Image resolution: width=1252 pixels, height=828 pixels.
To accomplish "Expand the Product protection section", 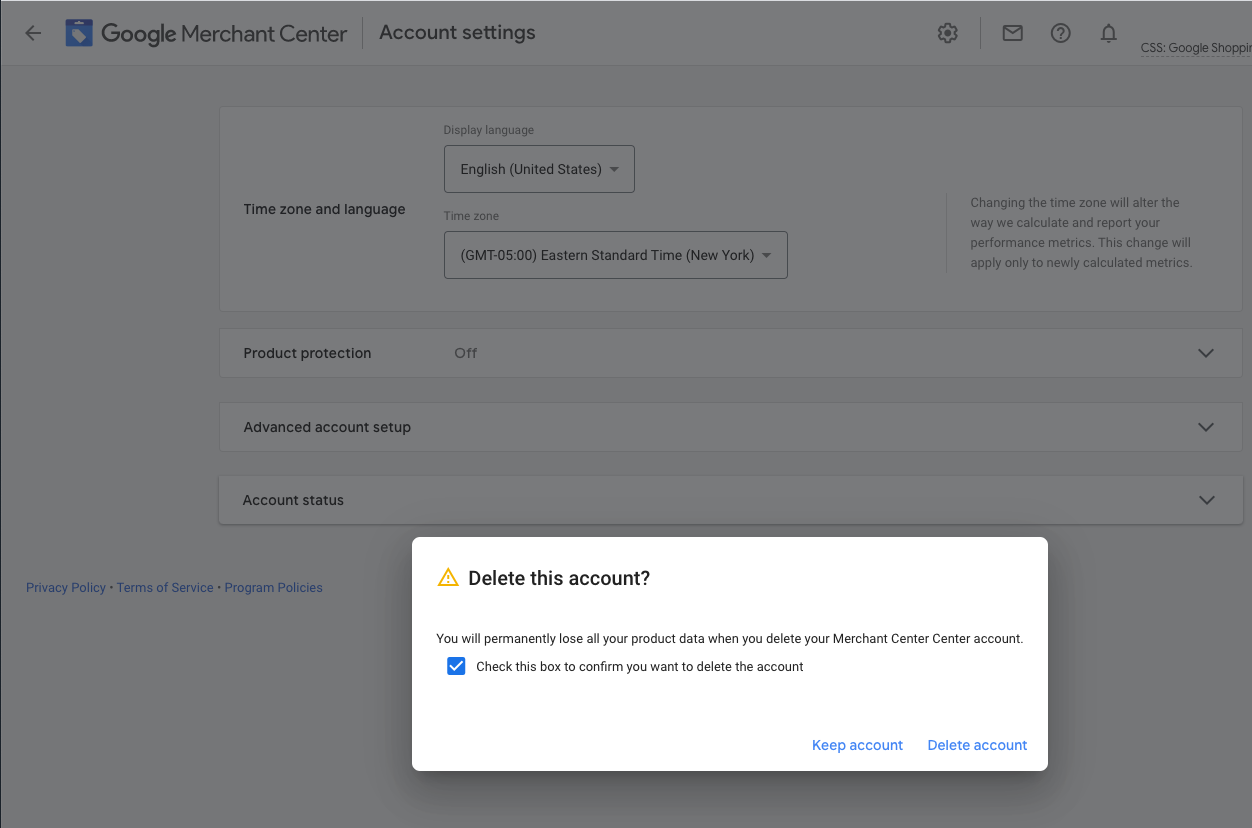I will (x=1205, y=353).
